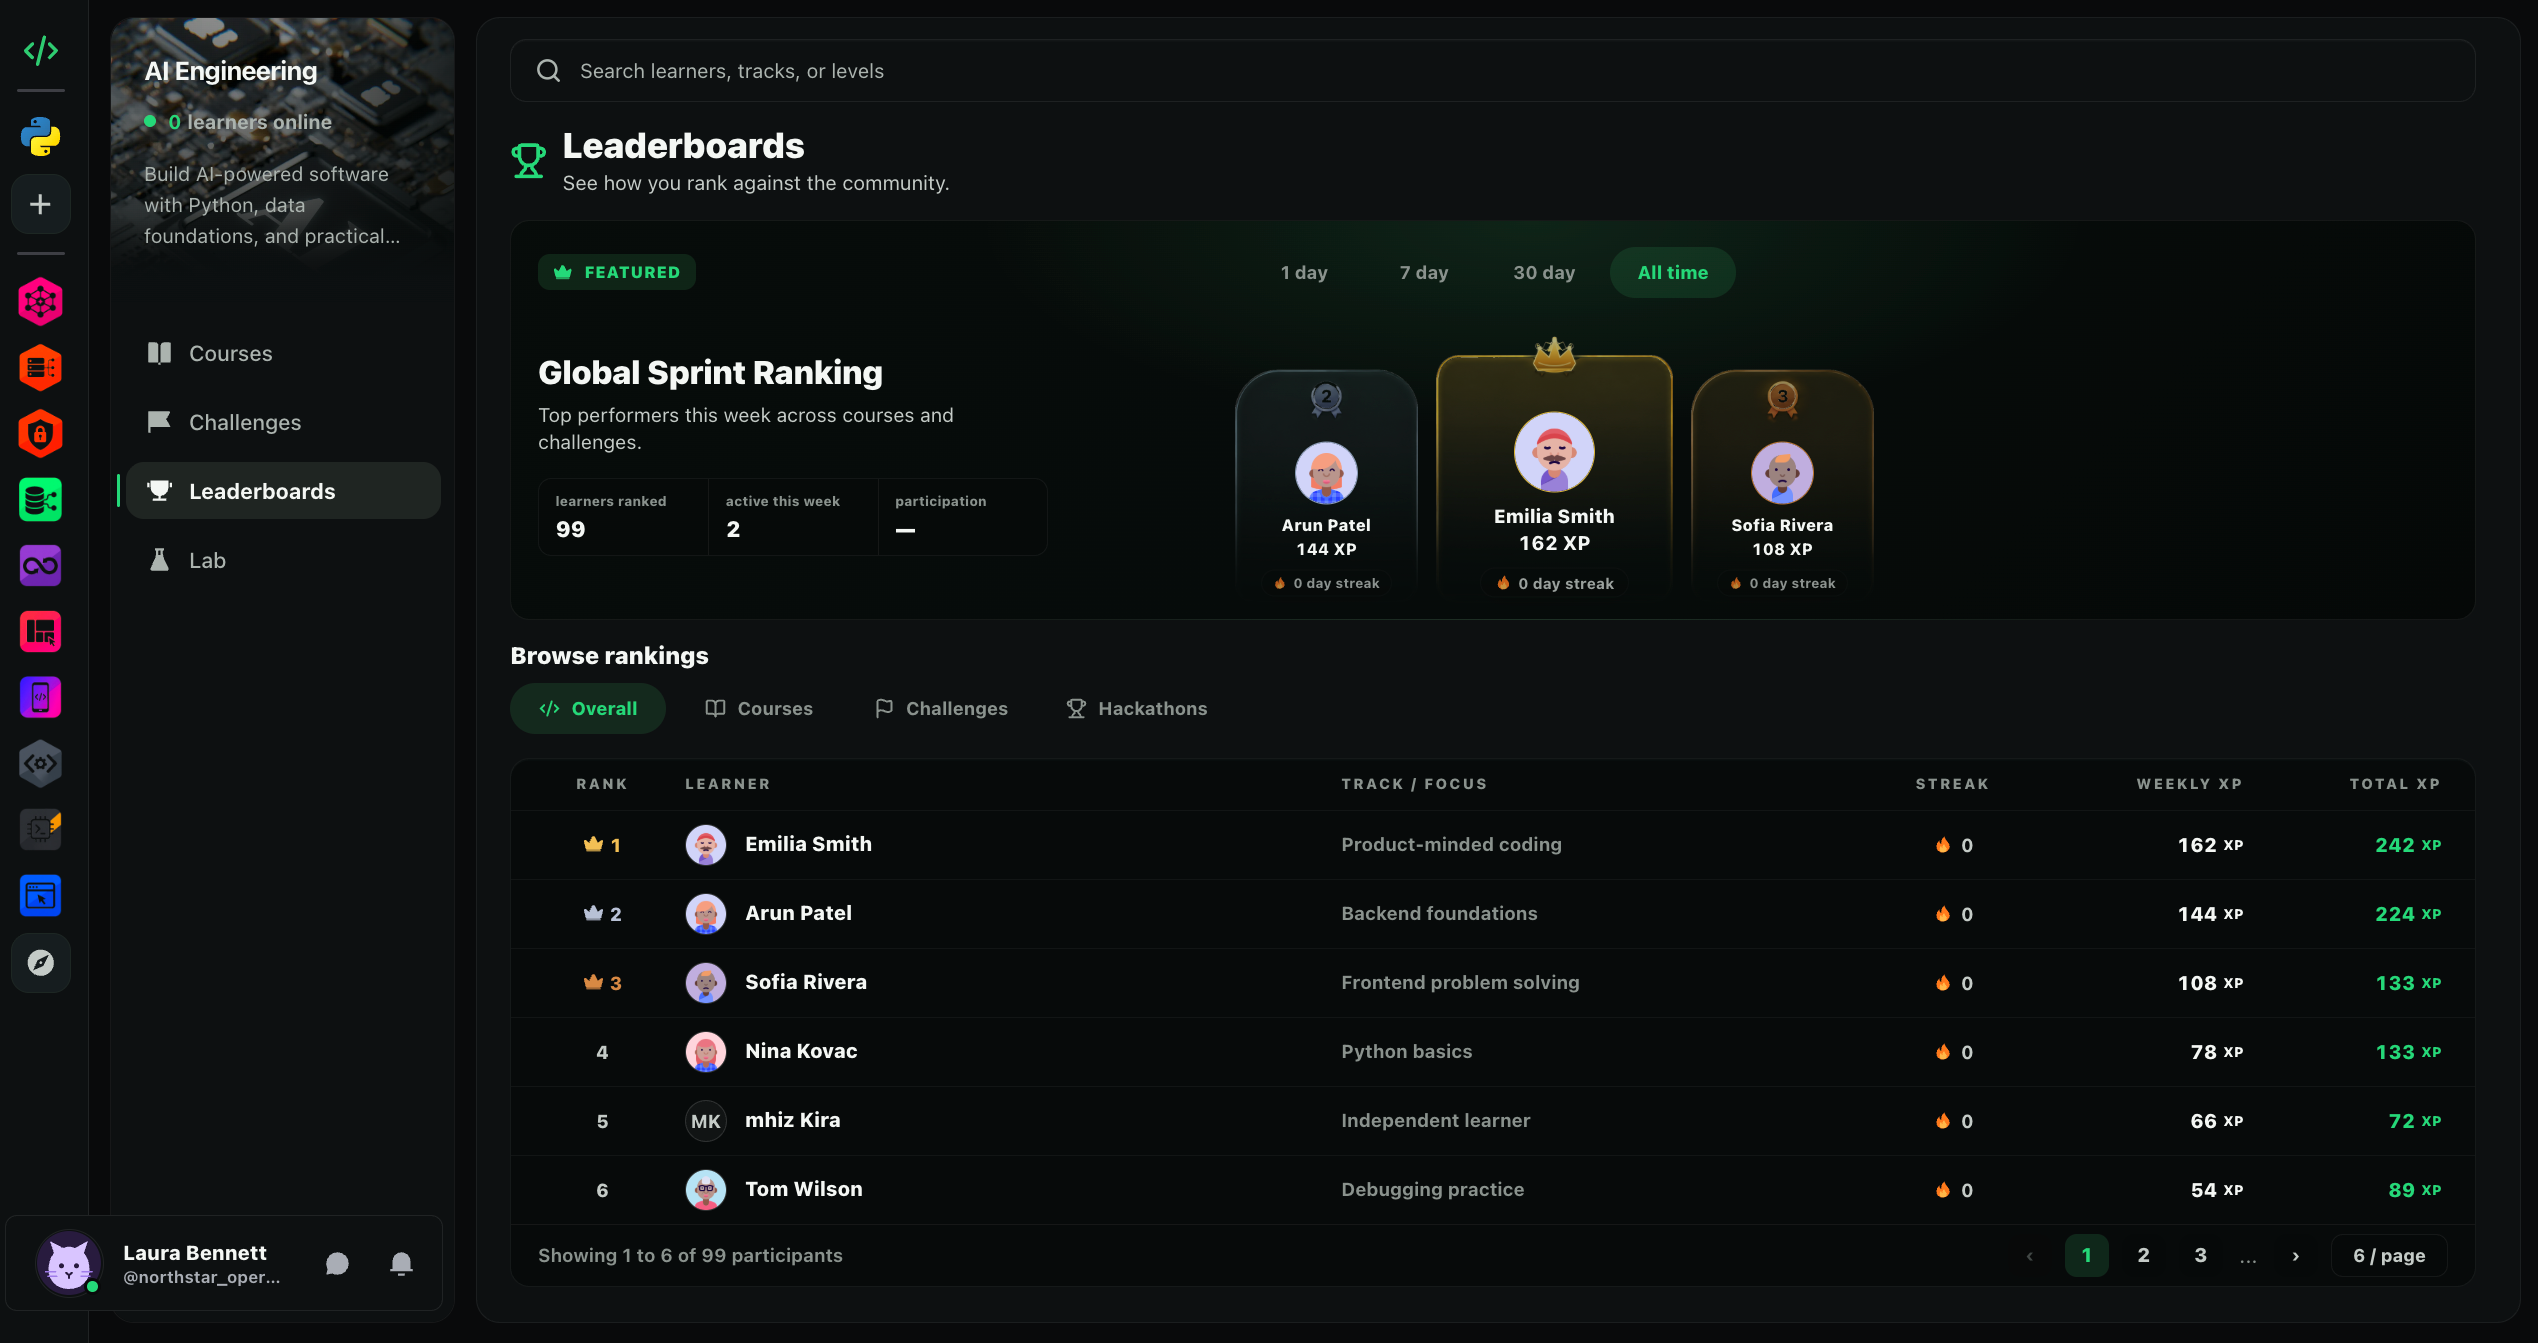The height and width of the screenshot is (1343, 2538).
Task: Open the code-brackets home logo icon
Action: [x=41, y=50]
